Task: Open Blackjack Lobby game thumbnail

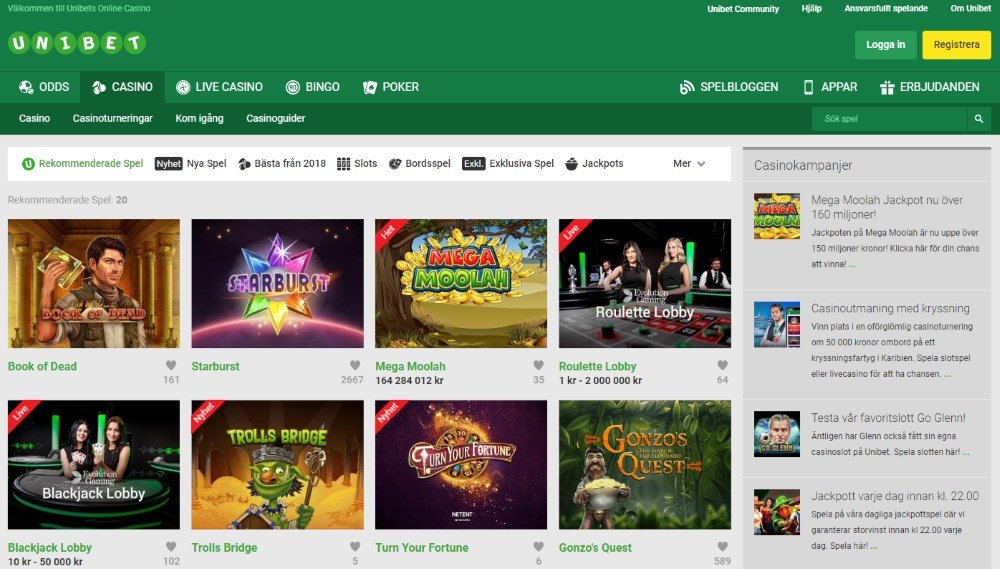Action: click(94, 464)
